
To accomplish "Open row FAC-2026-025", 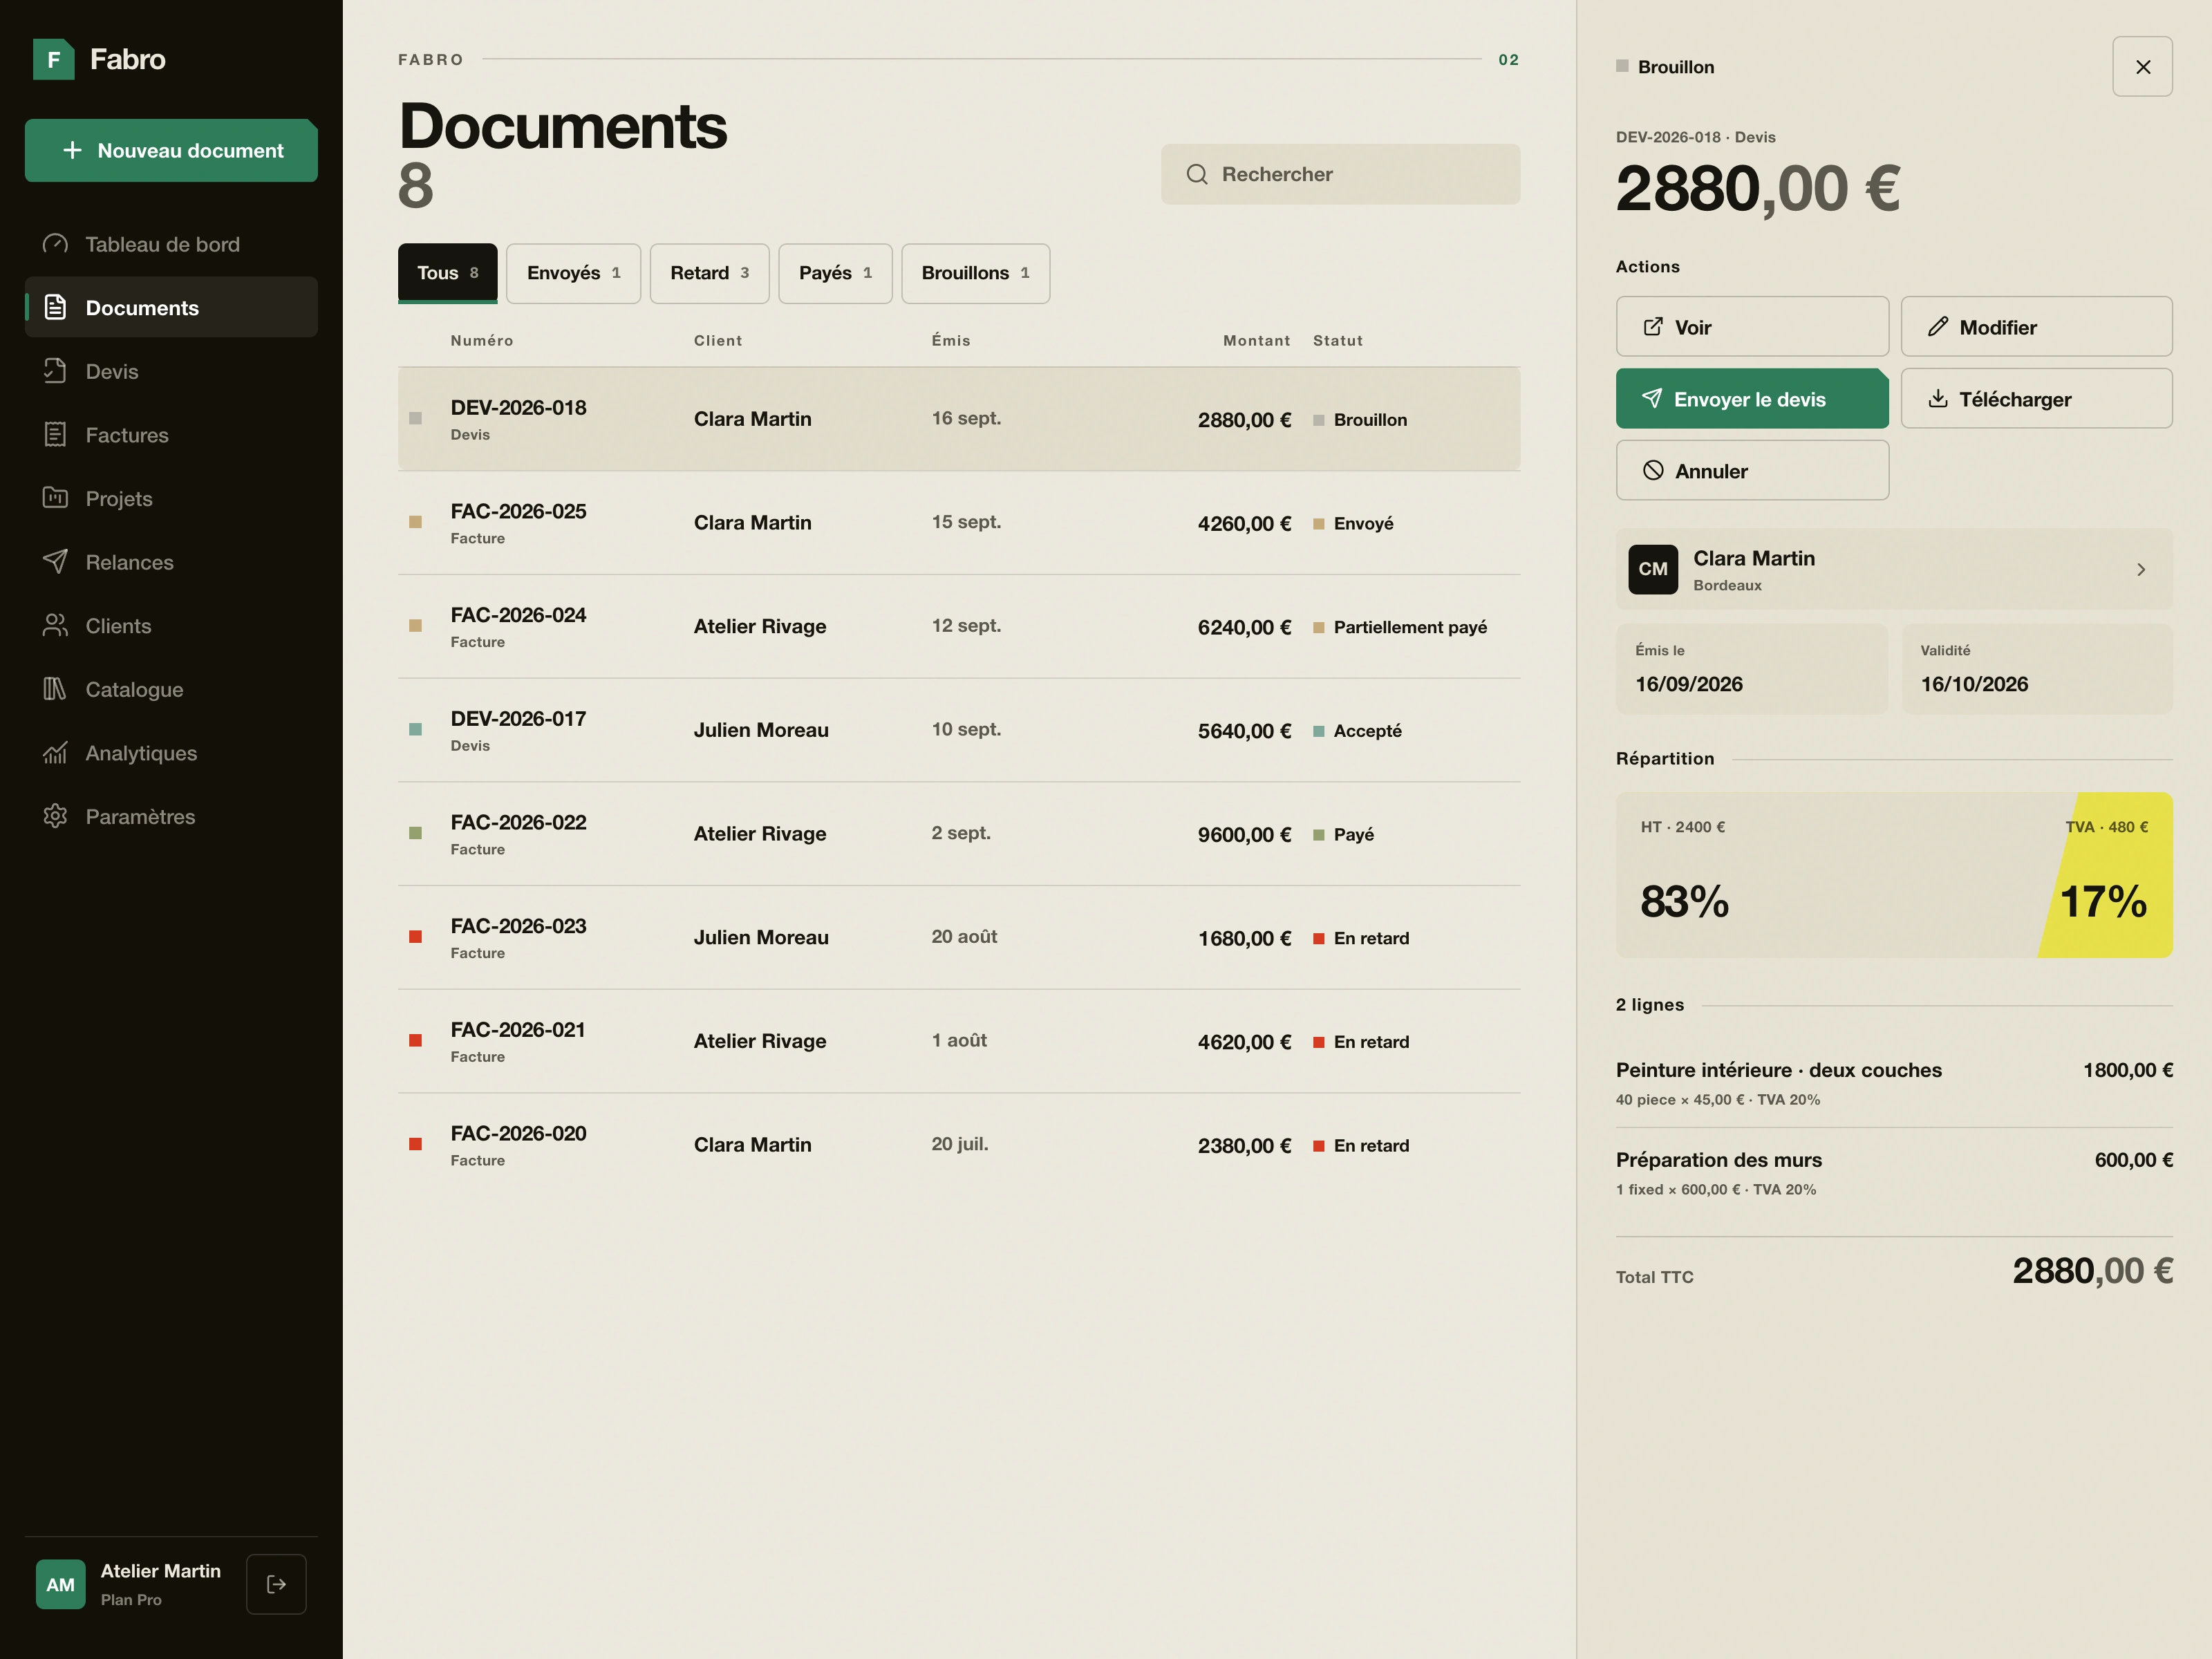I will 959,523.
